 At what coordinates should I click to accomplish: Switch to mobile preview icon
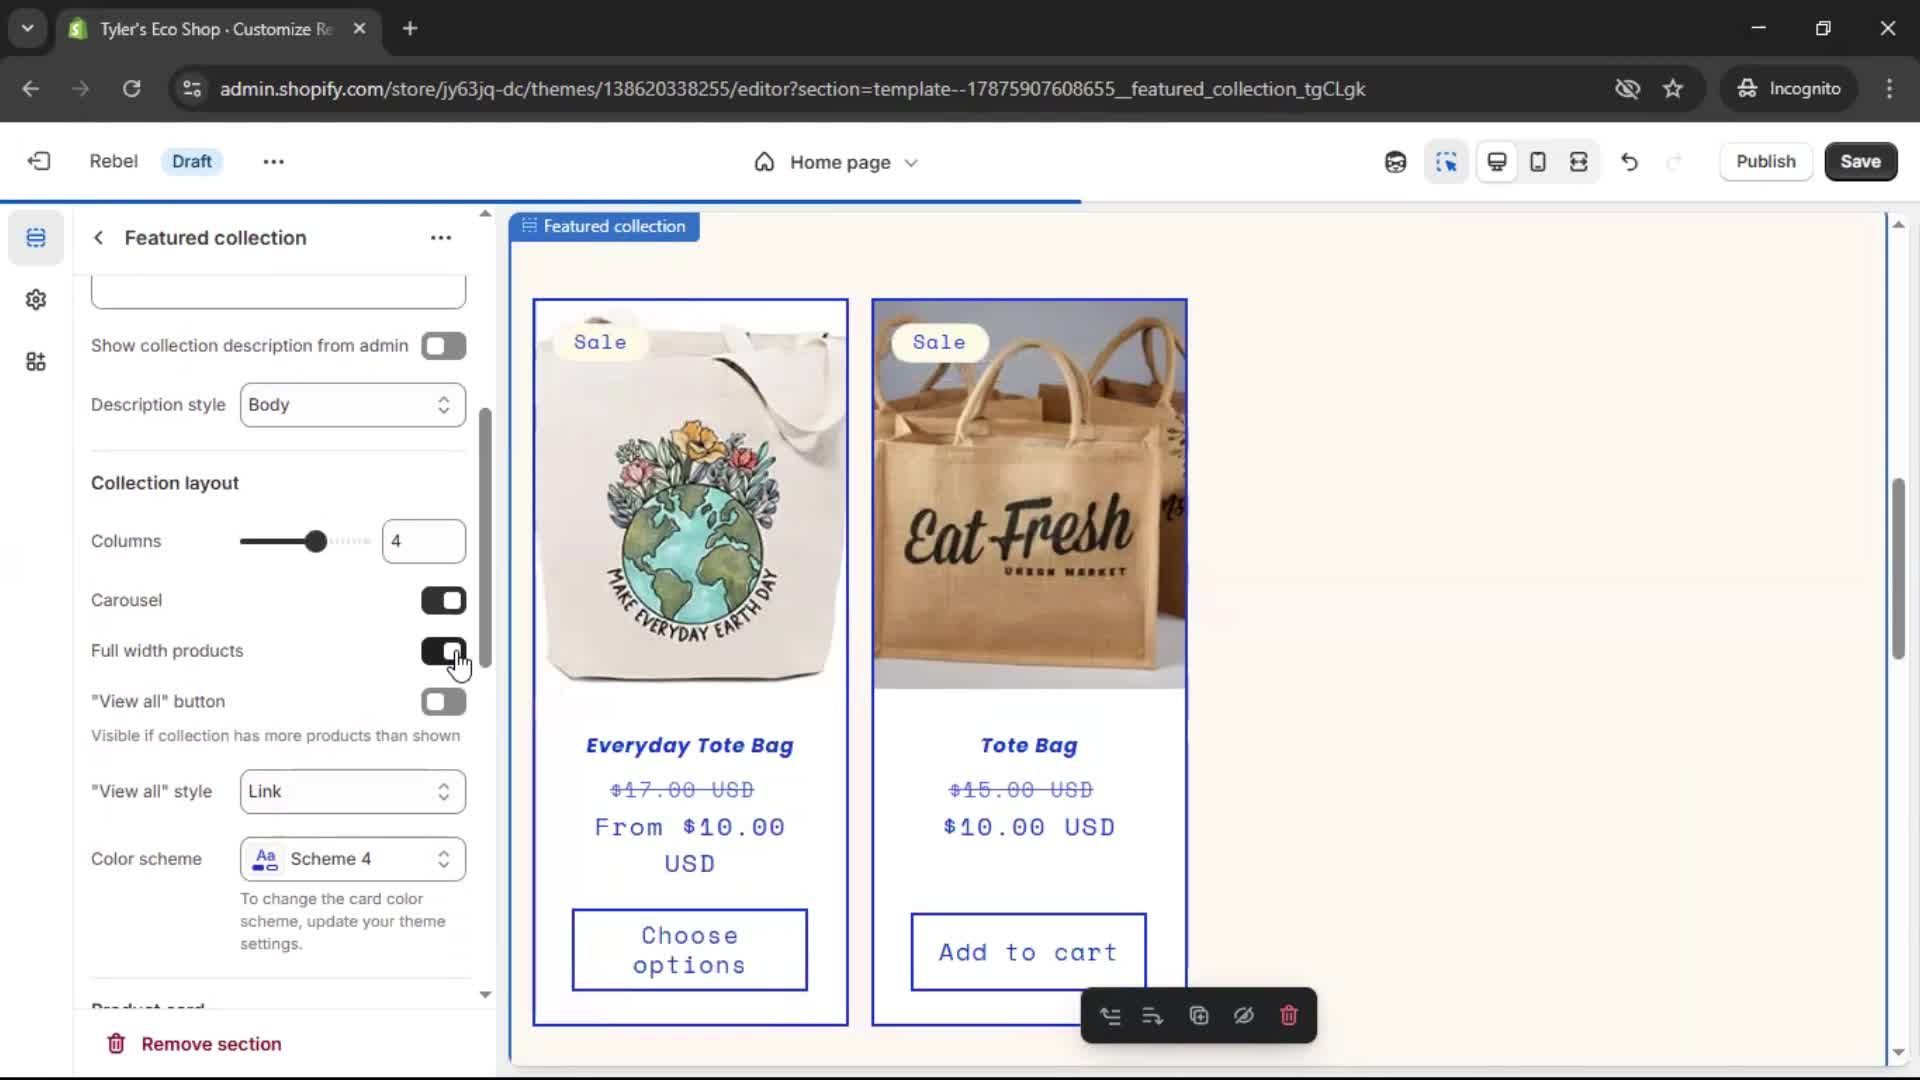pyautogui.click(x=1538, y=162)
